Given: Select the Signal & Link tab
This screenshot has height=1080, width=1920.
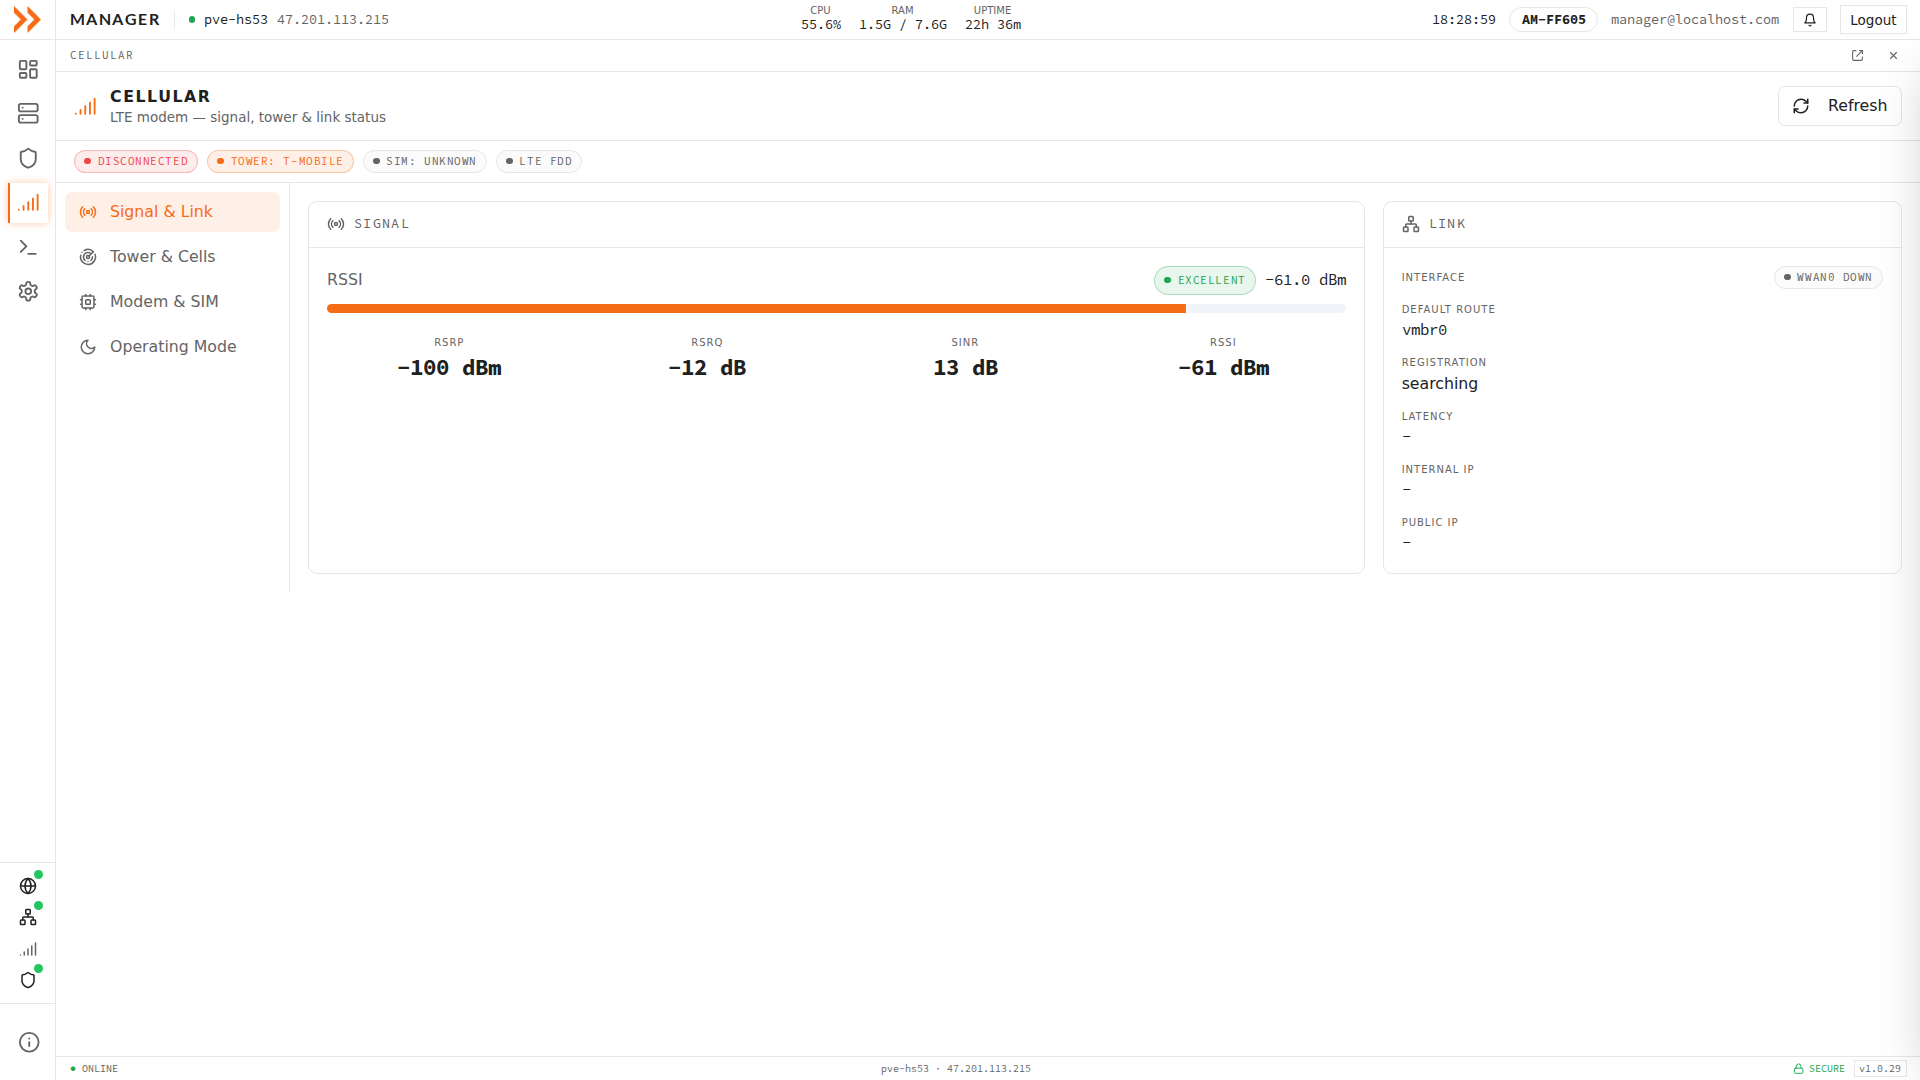Looking at the screenshot, I should tap(172, 212).
